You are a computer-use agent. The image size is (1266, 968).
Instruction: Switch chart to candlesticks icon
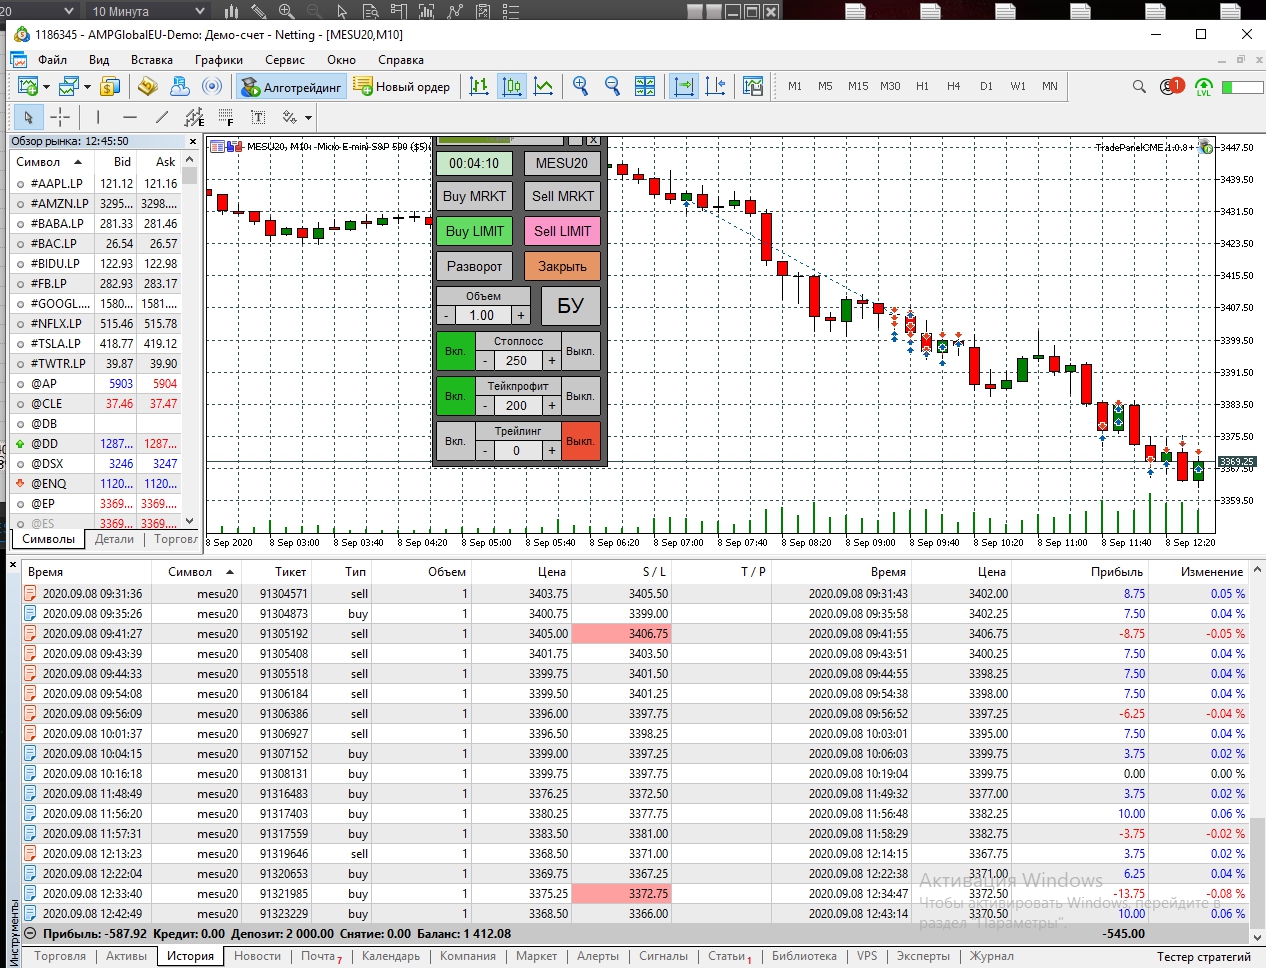[x=512, y=87]
